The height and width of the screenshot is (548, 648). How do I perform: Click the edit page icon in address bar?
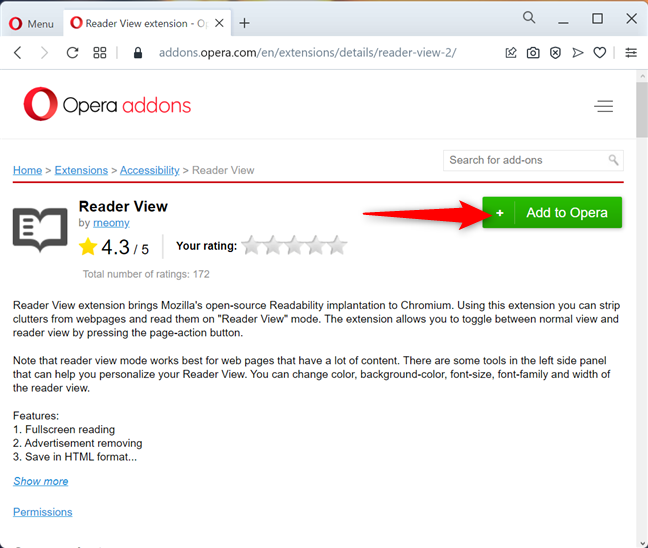pos(511,52)
